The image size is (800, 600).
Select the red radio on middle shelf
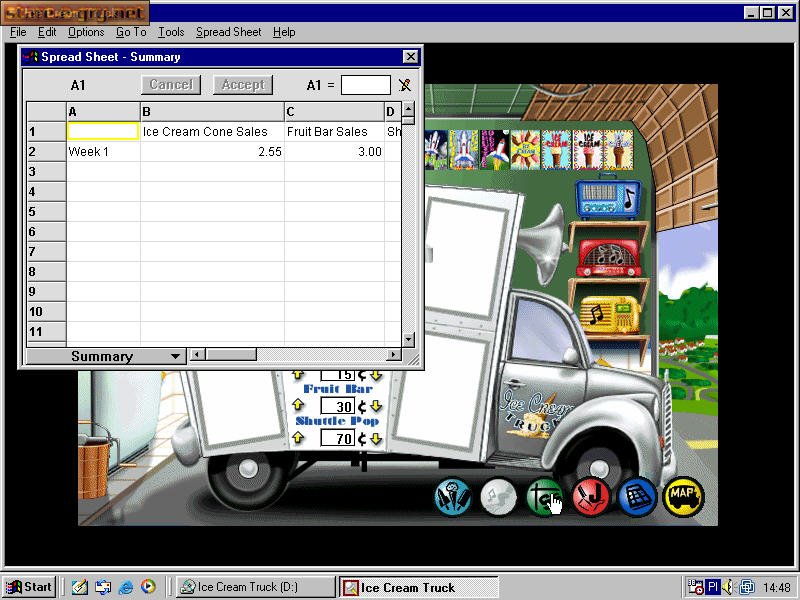coord(608,257)
